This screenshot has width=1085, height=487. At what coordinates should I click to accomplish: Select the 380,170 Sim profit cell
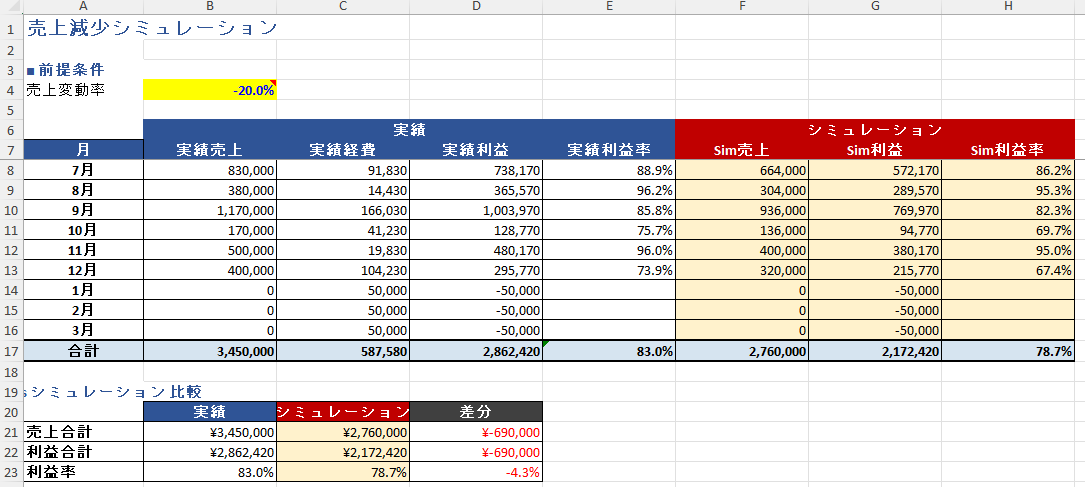click(875, 250)
